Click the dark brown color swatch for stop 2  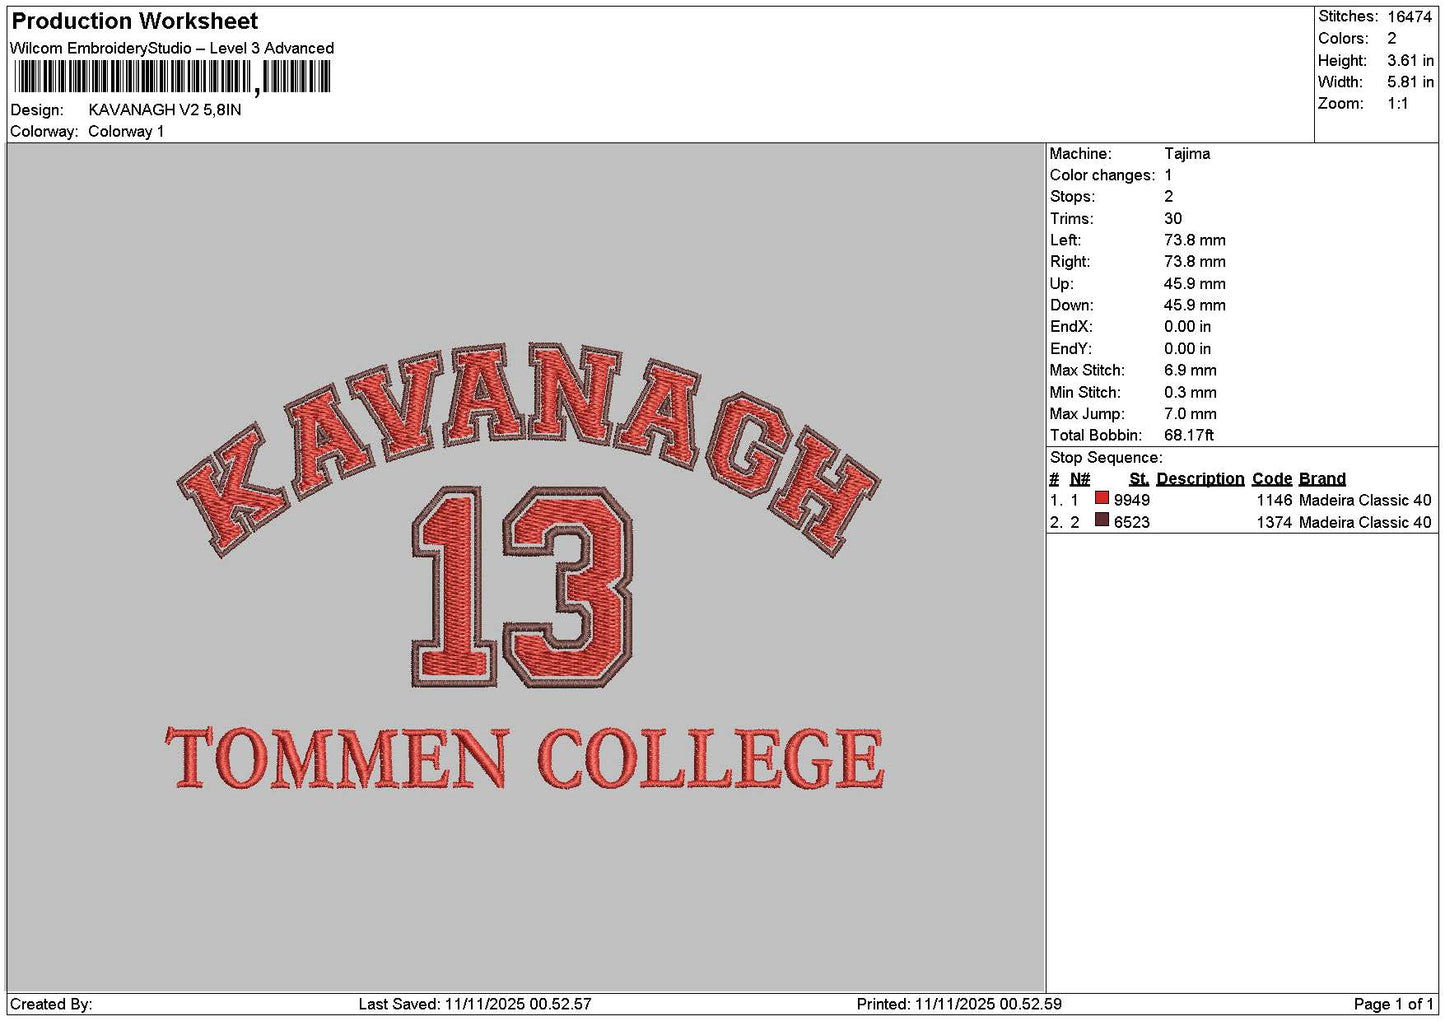point(1101,520)
